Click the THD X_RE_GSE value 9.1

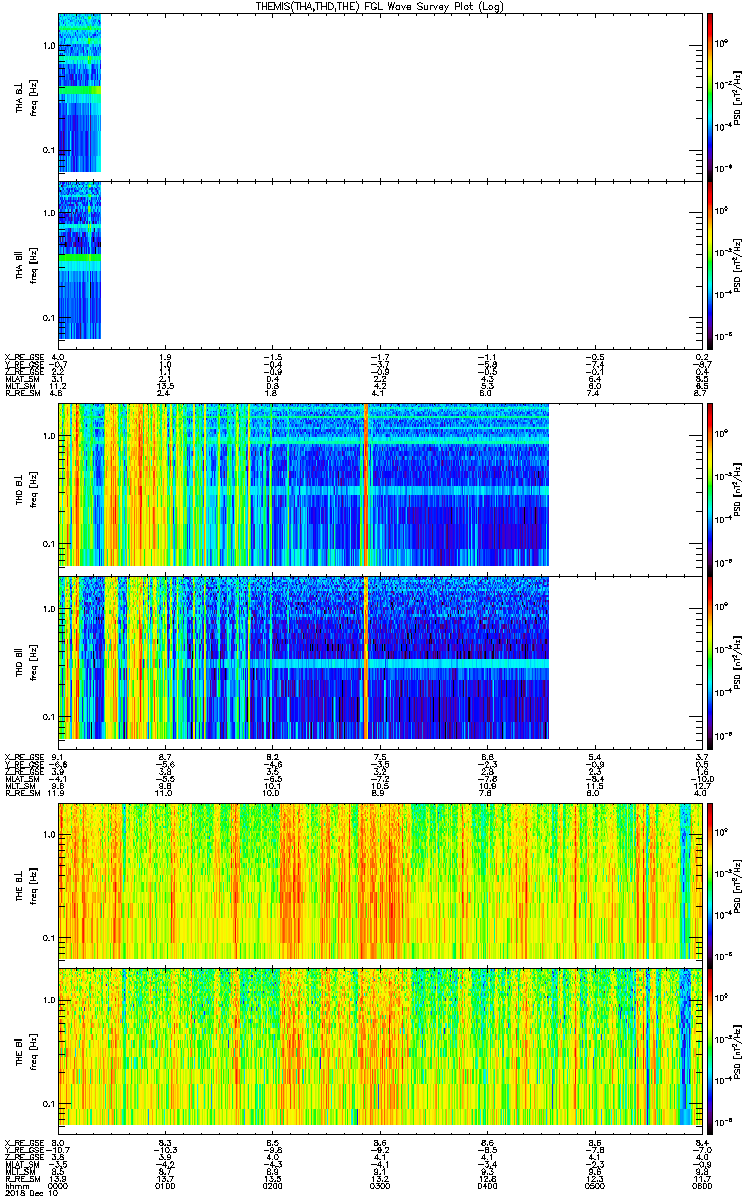[x=58, y=756]
